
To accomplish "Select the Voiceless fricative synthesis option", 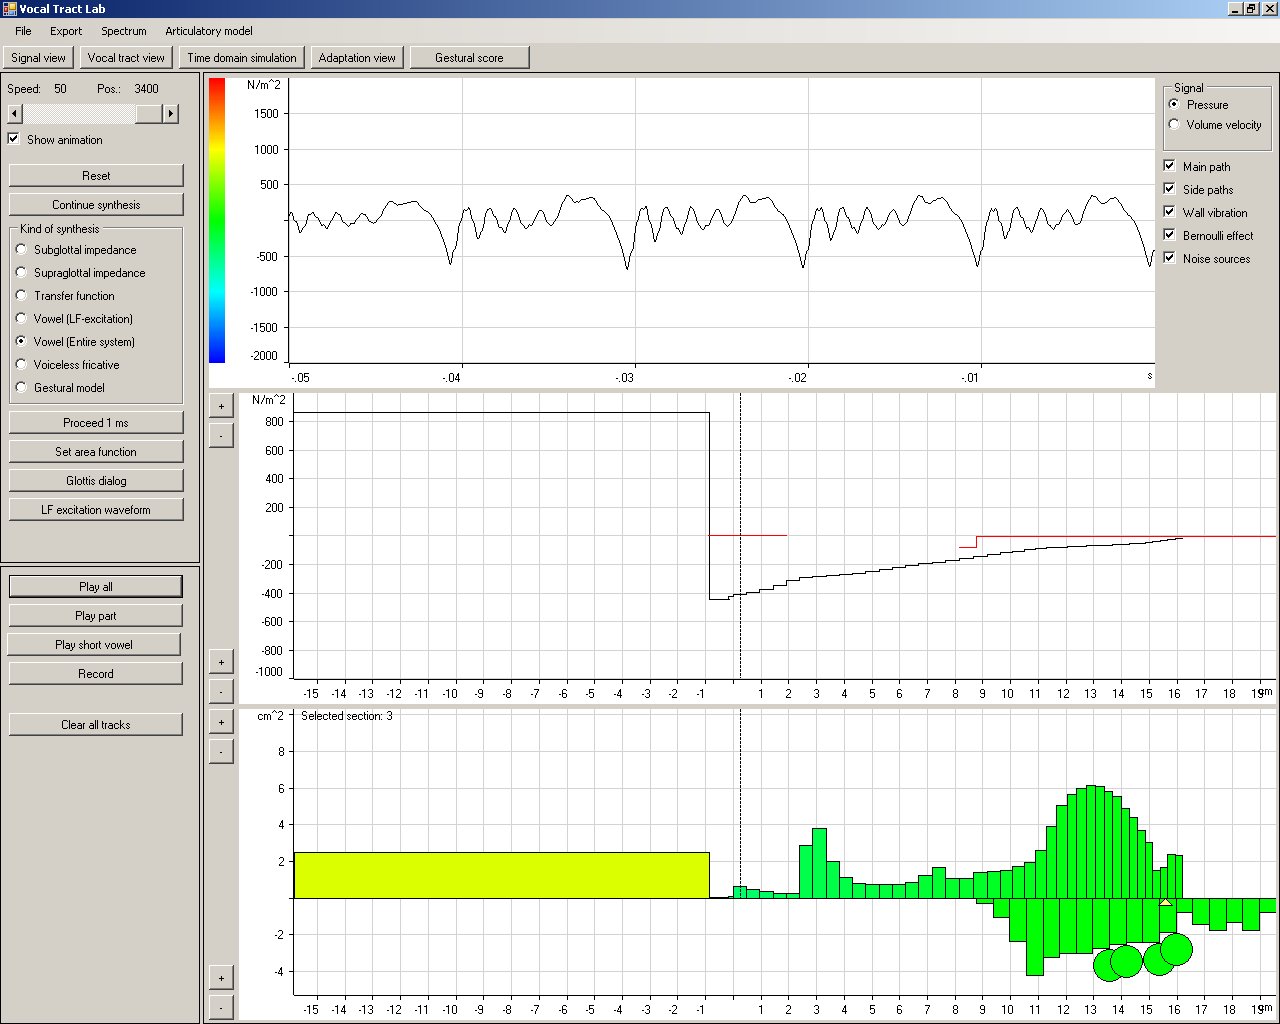I will pyautogui.click(x=21, y=364).
